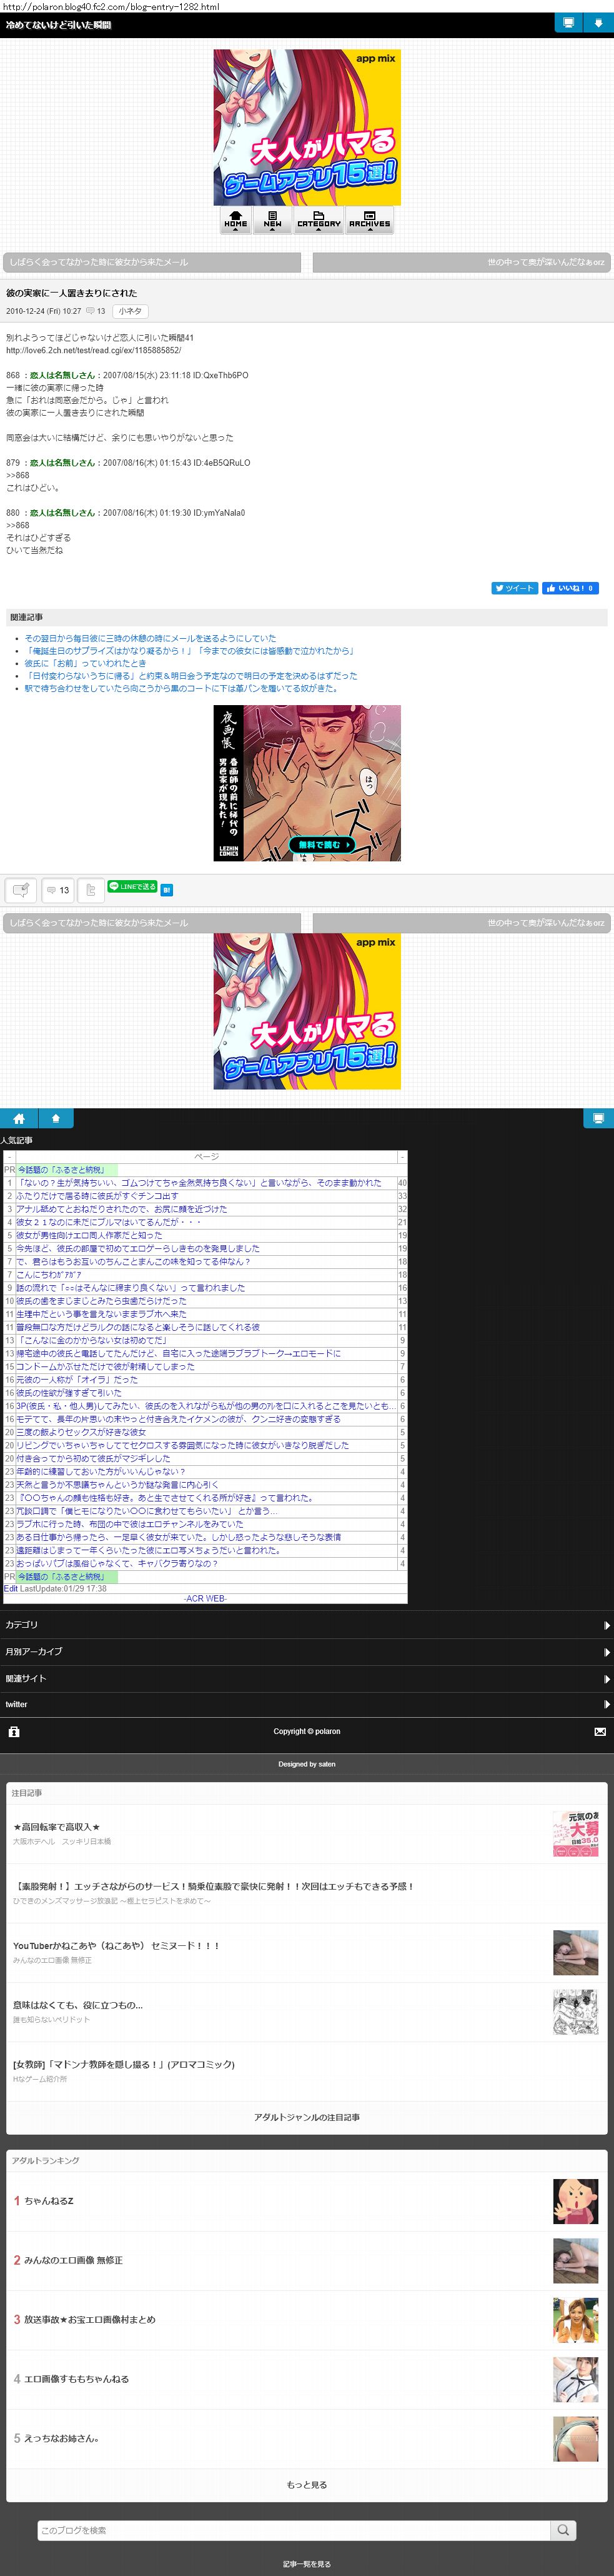
Task: Click もっと見る under adult ranking
Action: coord(306,2484)
